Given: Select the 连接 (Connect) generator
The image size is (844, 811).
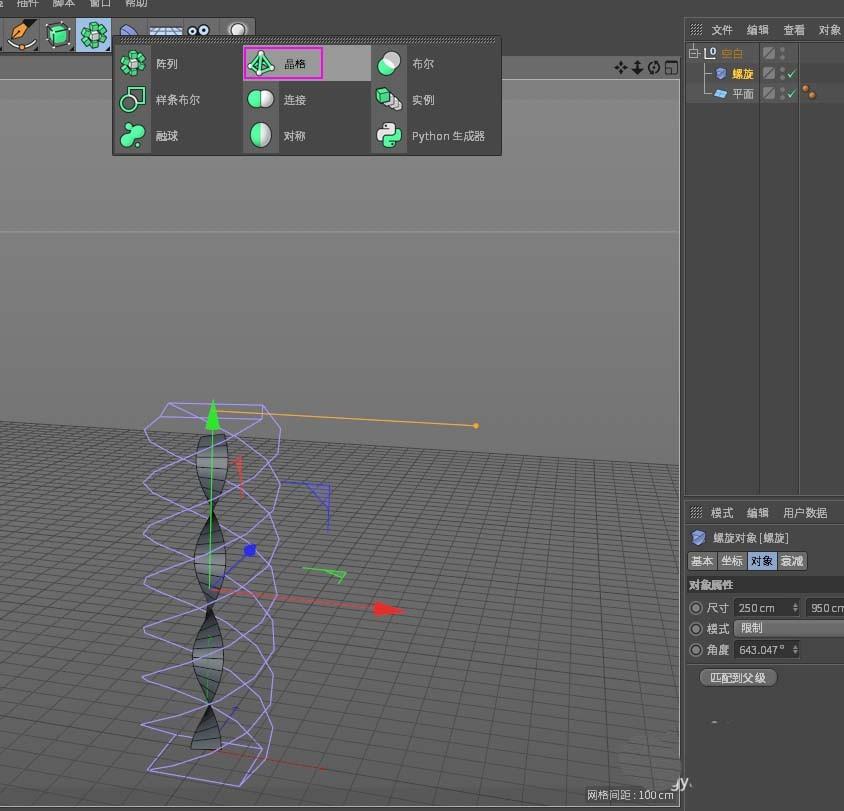Looking at the screenshot, I should point(294,99).
